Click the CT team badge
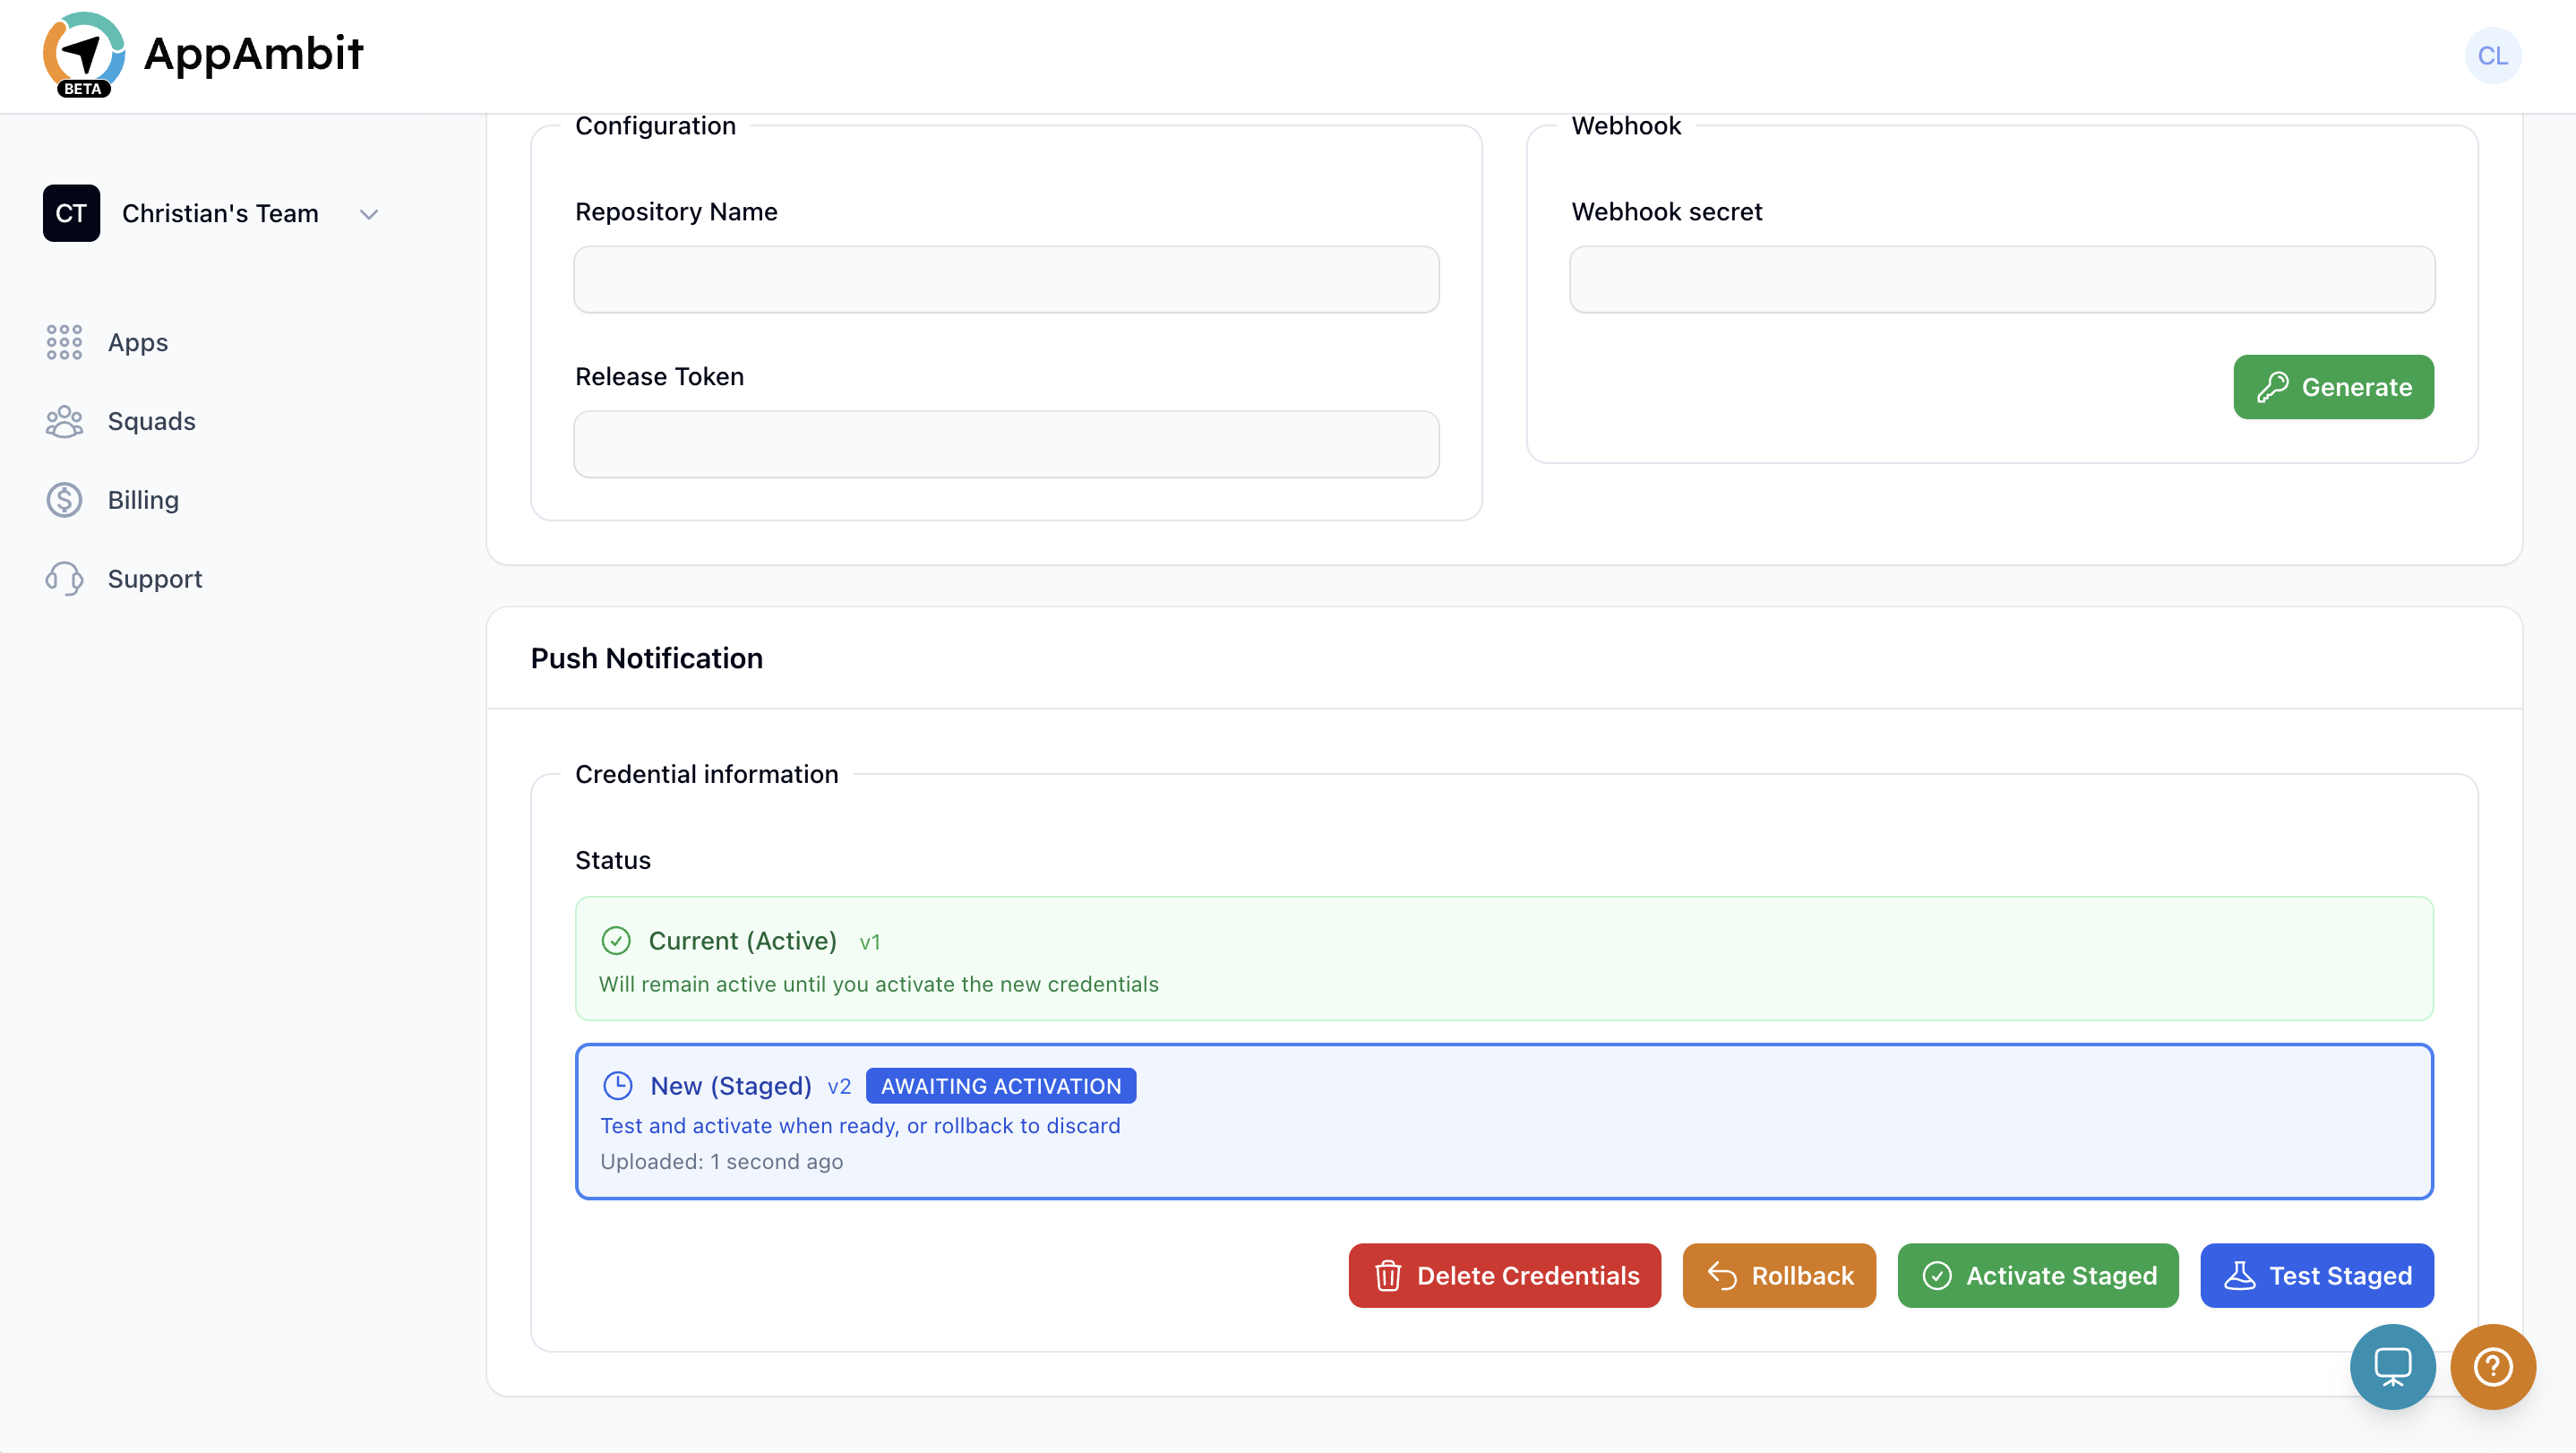Viewport: 2576px width, 1453px height. coord(71,213)
